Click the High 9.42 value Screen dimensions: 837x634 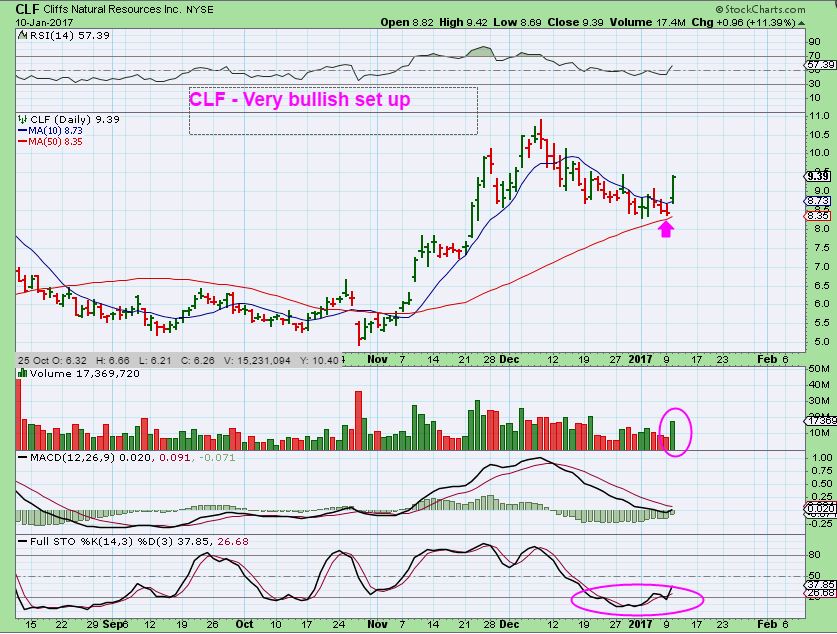[x=463, y=22]
